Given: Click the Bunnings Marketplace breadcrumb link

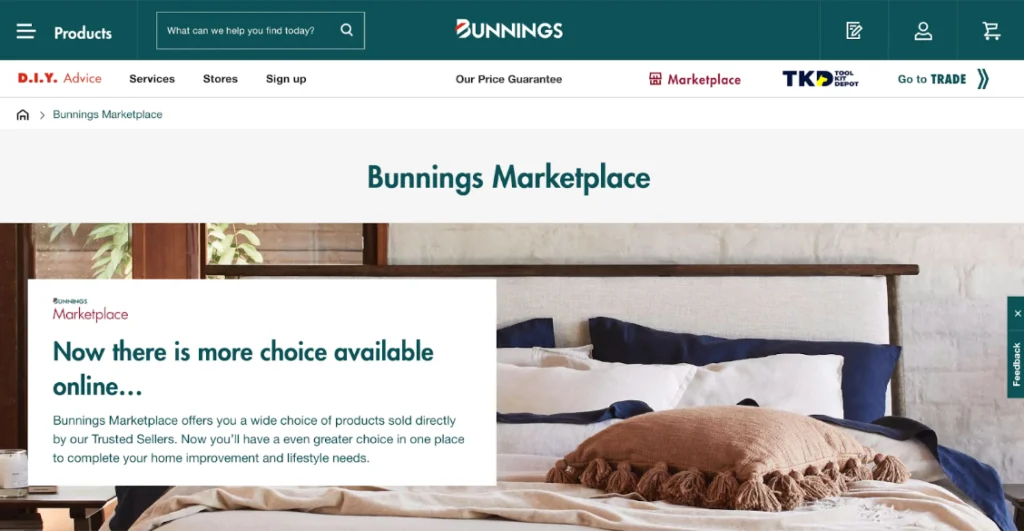Looking at the screenshot, I should tap(108, 114).
